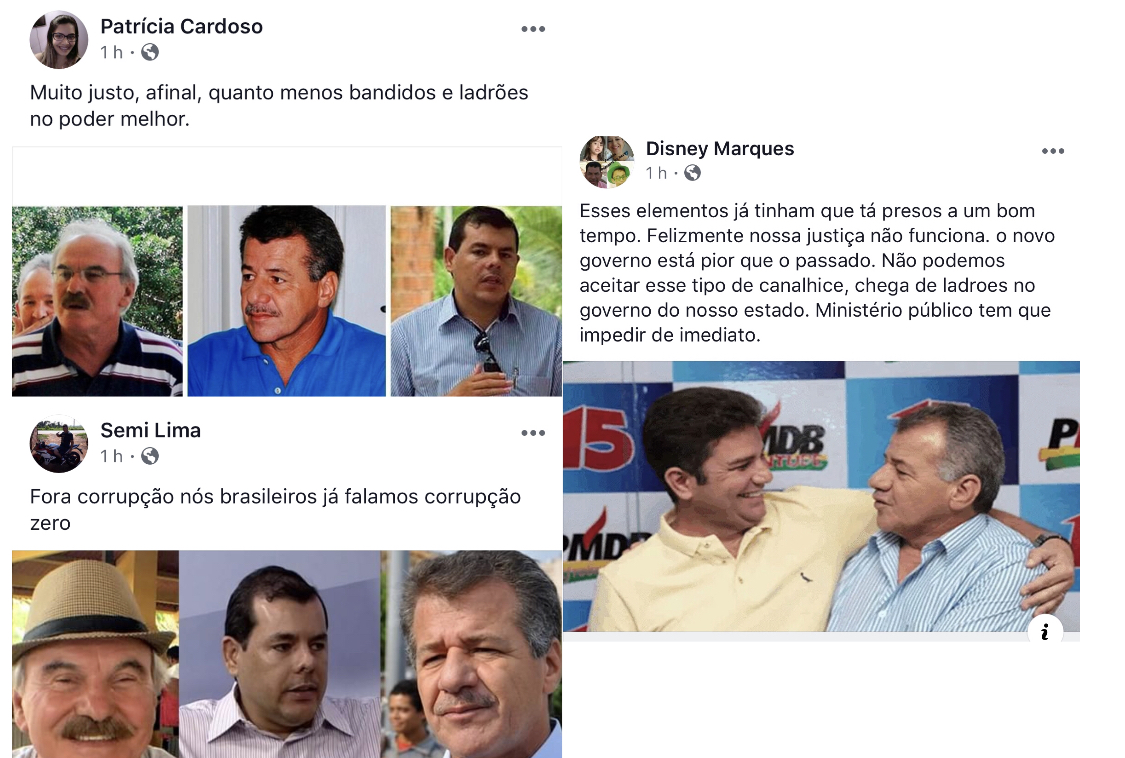Image resolution: width=1125 pixels, height=758 pixels.
Task: Click the 1 h timestamp on Disney Marques's post
Action: click(x=656, y=173)
